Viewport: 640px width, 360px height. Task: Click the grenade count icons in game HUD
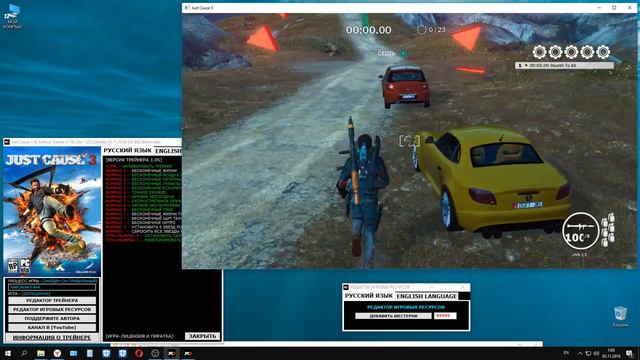coord(608,230)
